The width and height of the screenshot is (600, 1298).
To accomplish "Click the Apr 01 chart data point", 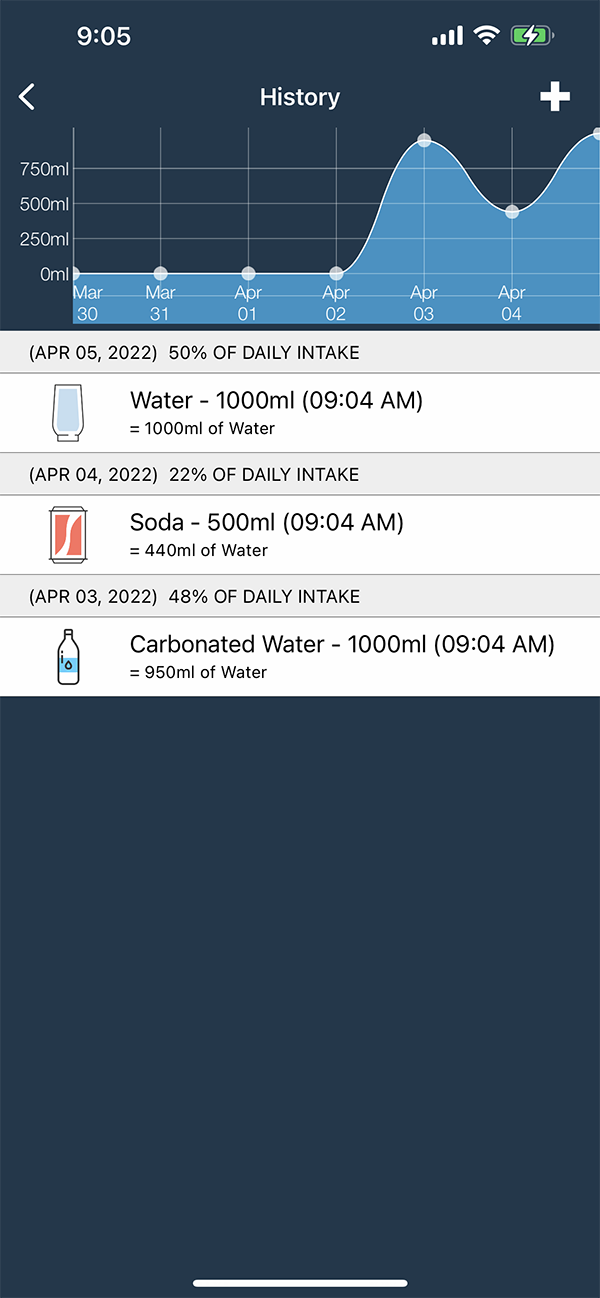I will tap(248, 273).
